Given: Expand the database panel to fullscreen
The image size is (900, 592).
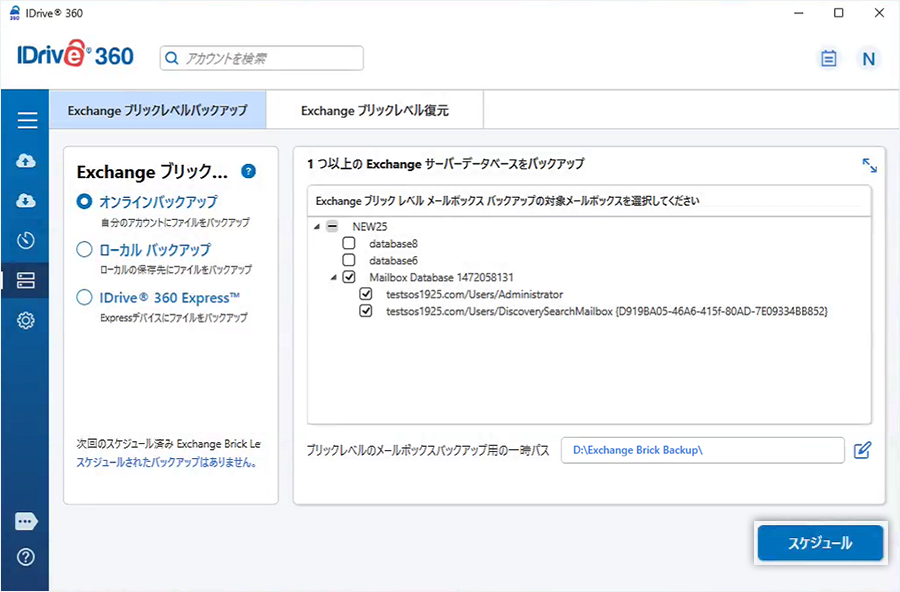Looking at the screenshot, I should pyautogui.click(x=869, y=165).
